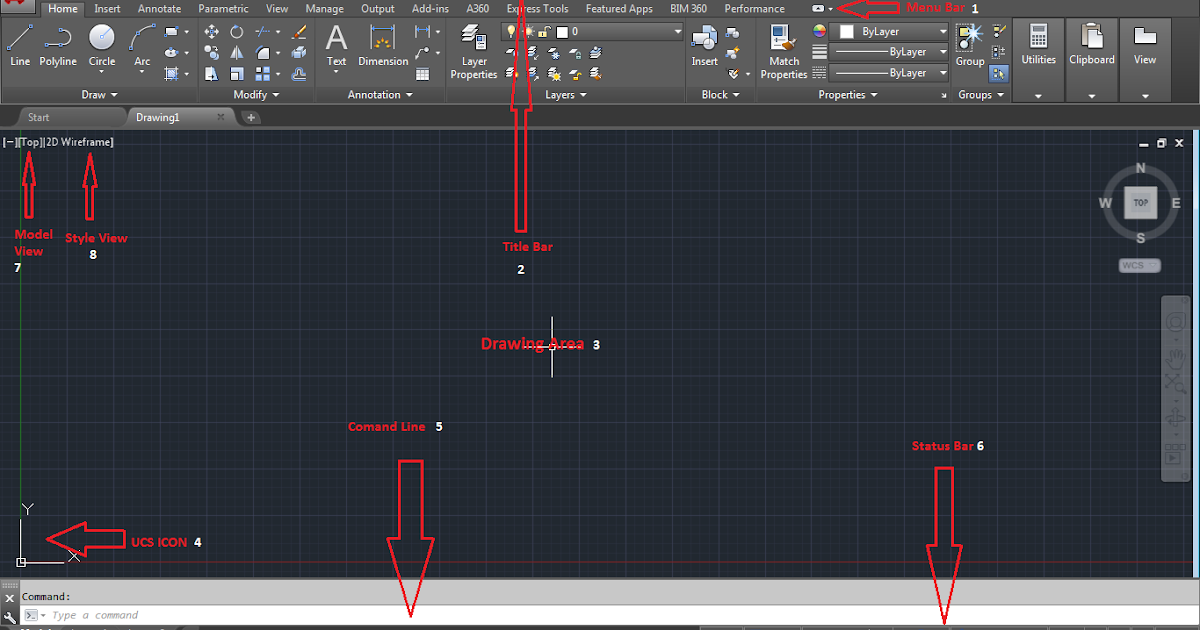This screenshot has height=630, width=1200.
Task: Switch to the Insert ribbon tab
Action: [x=108, y=8]
